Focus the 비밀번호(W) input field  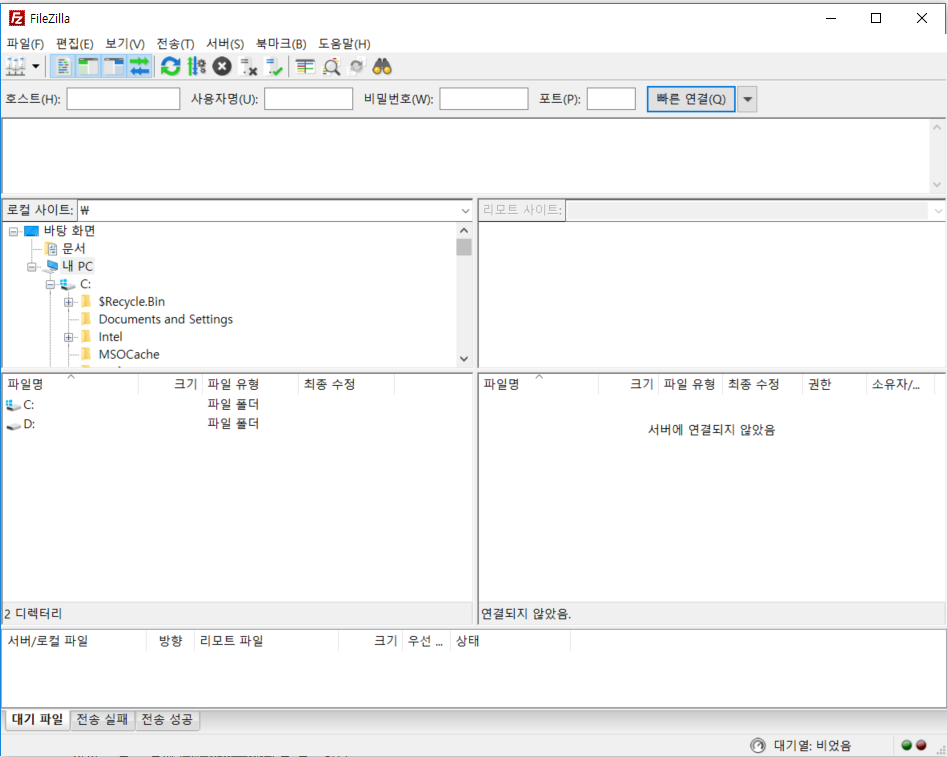[484, 99]
